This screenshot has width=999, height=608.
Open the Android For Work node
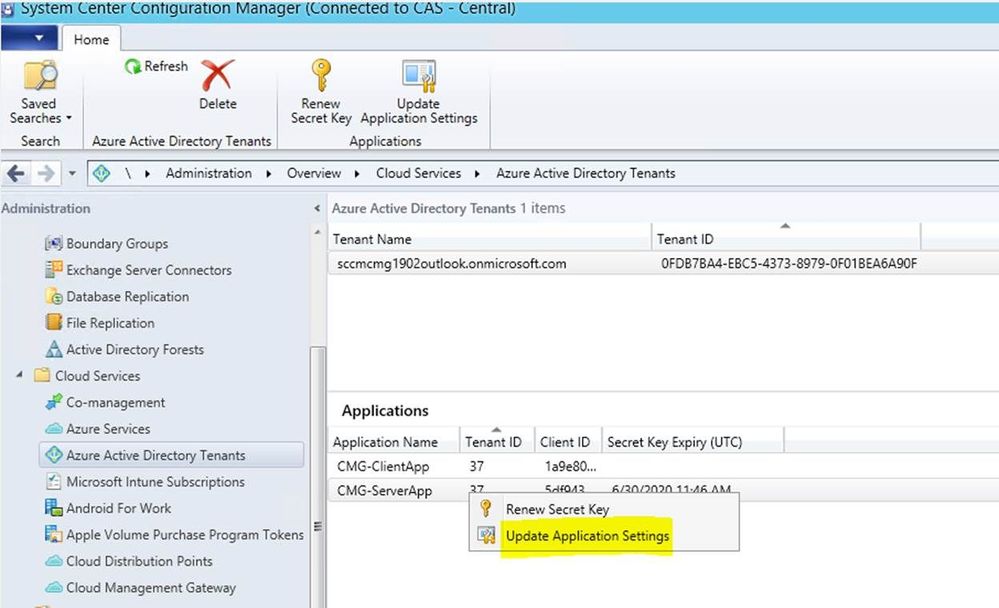click(x=119, y=508)
